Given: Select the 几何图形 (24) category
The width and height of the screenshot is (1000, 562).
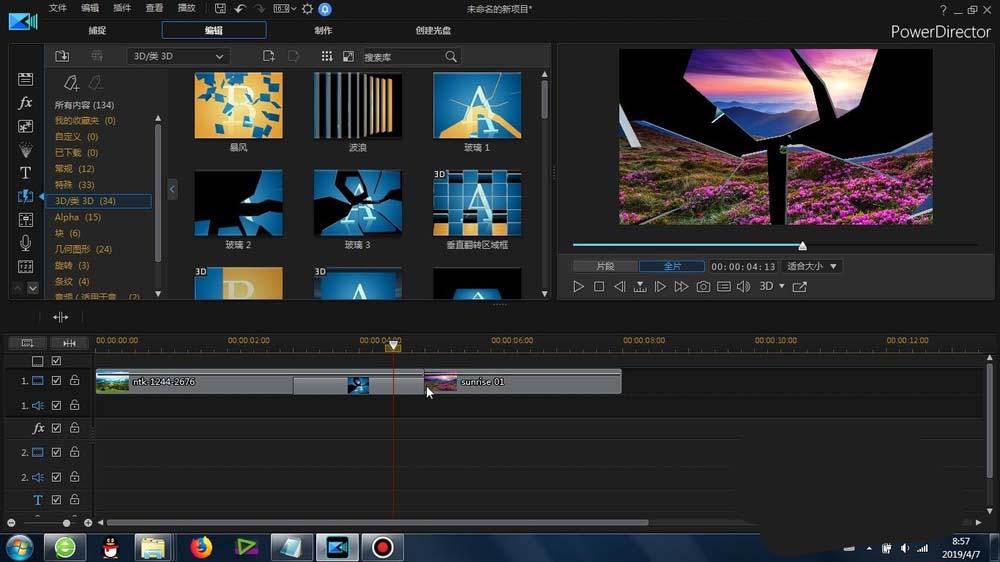Looking at the screenshot, I should pos(83,249).
